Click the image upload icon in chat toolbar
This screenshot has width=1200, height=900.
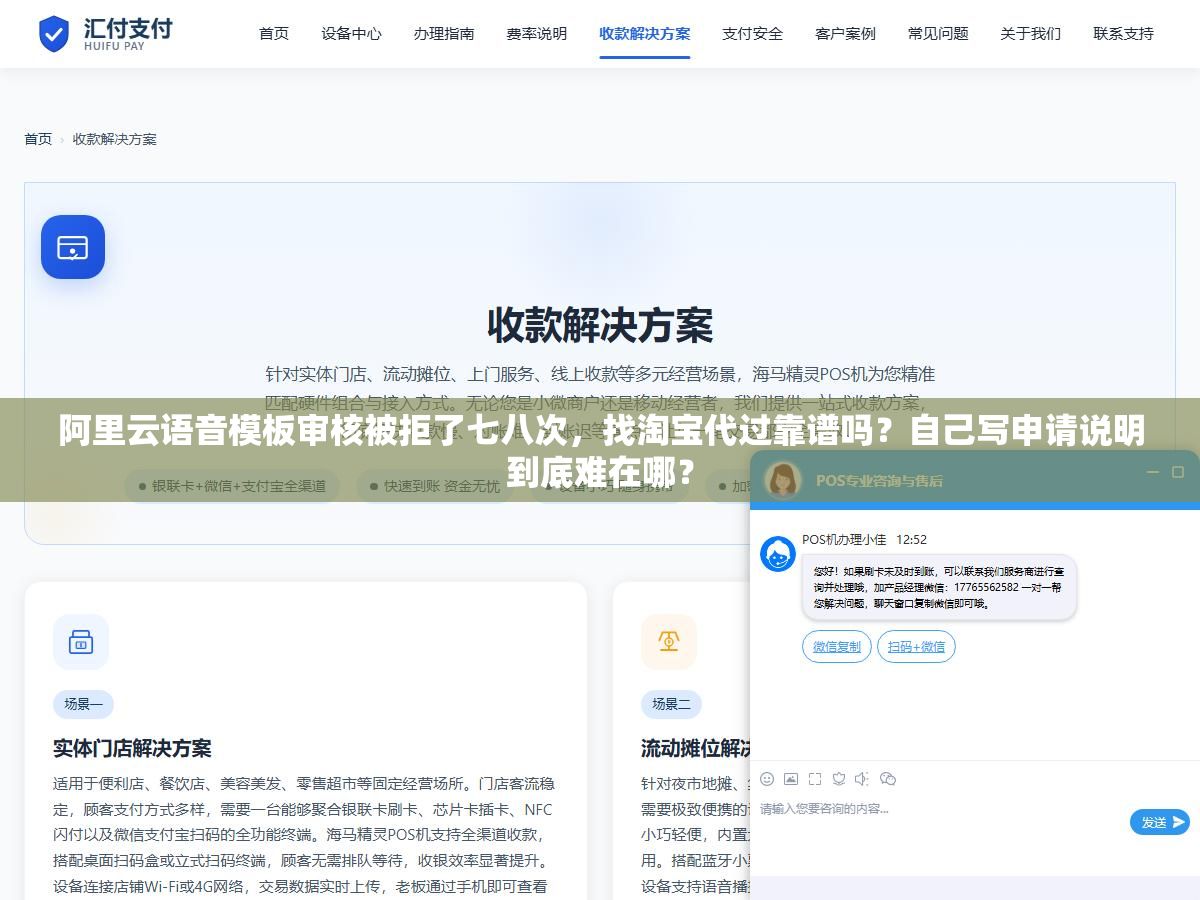pos(791,779)
